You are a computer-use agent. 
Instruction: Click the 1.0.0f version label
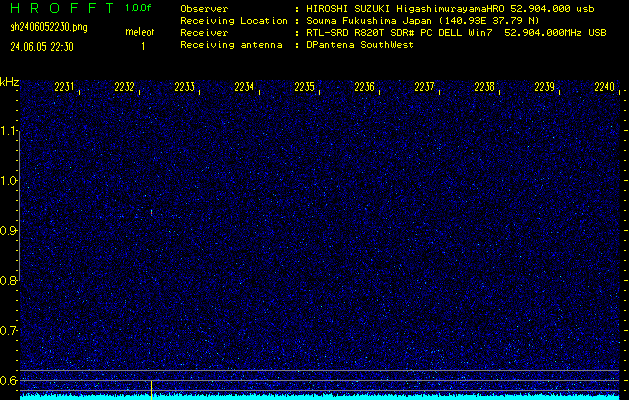click(139, 8)
